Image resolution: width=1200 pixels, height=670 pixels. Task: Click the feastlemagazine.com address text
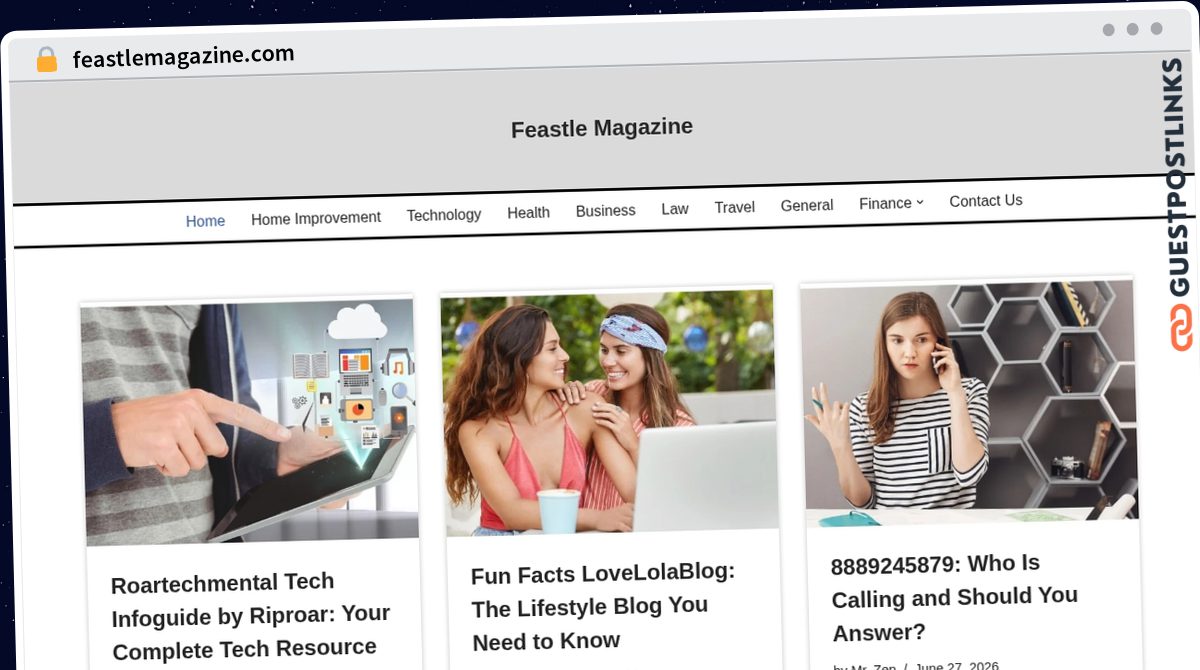click(184, 56)
